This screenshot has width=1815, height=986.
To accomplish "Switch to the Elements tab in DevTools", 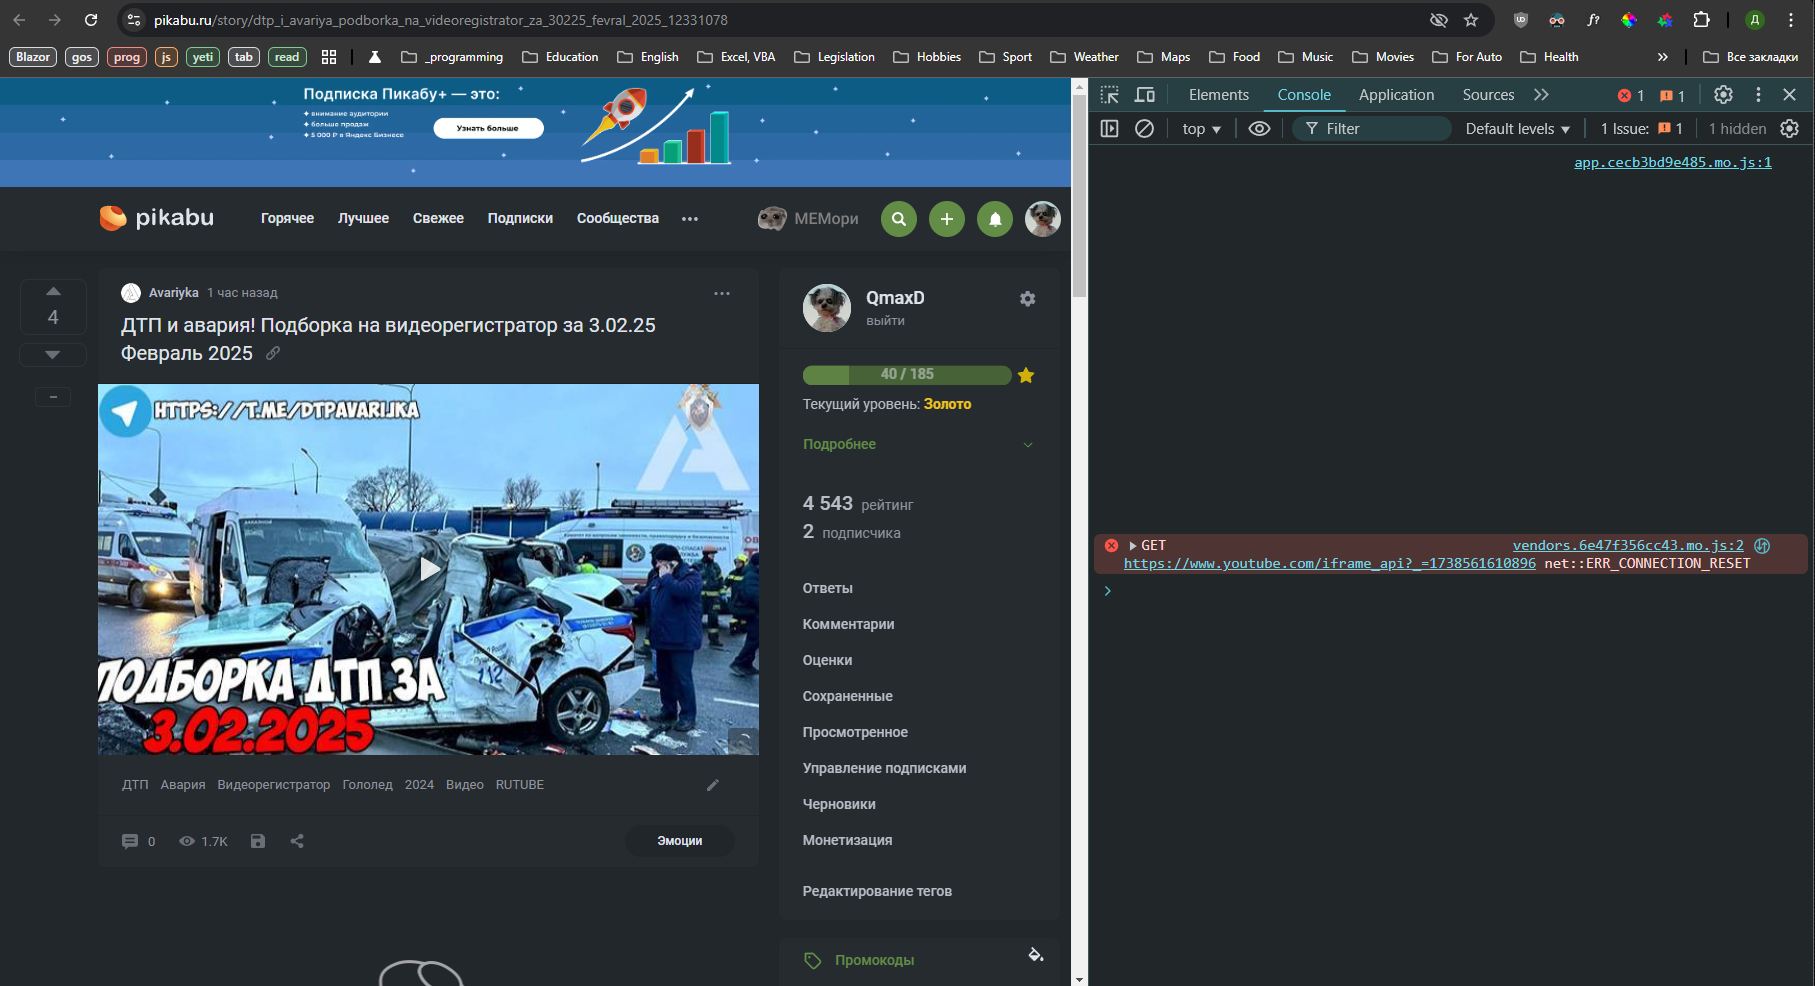I will [x=1218, y=95].
